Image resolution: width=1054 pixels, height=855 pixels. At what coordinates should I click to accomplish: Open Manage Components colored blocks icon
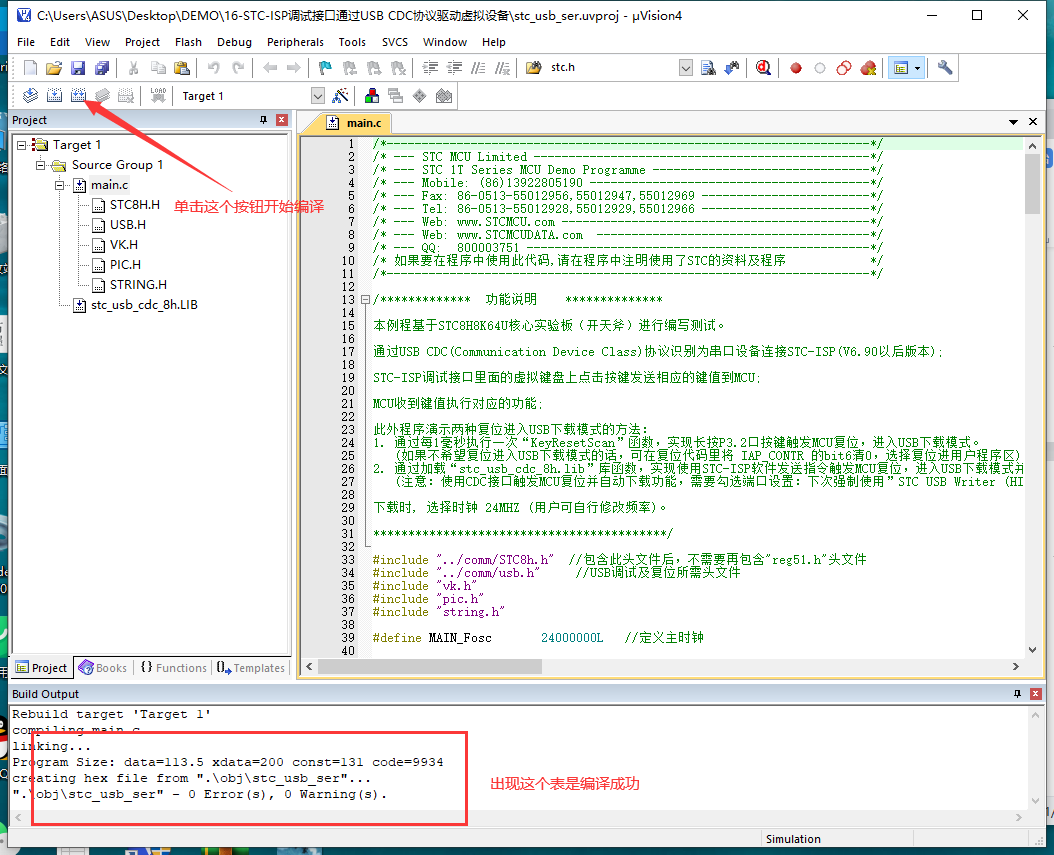click(x=372, y=96)
